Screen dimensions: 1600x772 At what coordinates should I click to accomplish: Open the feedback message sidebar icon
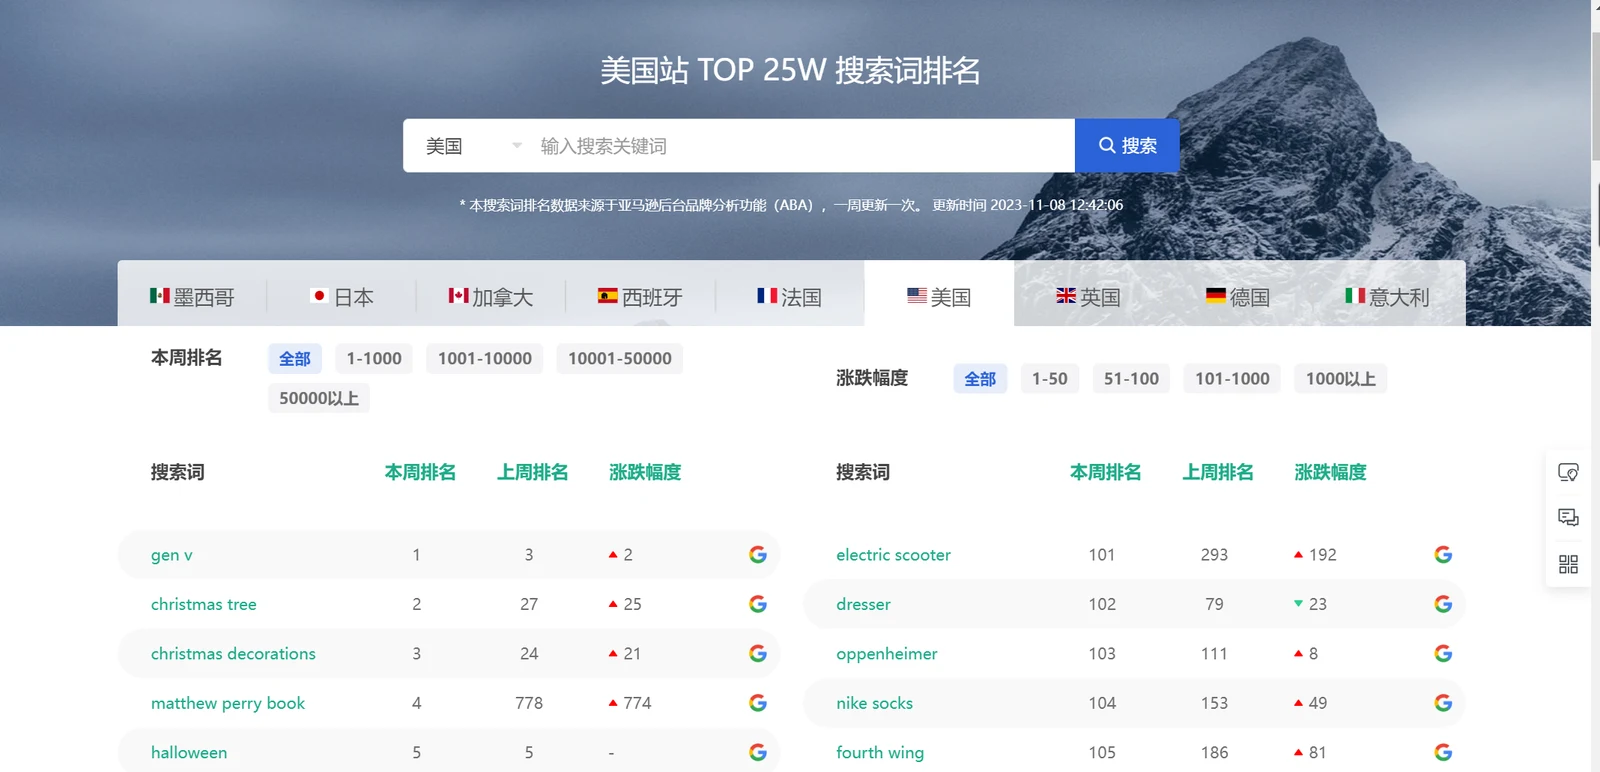1568,517
